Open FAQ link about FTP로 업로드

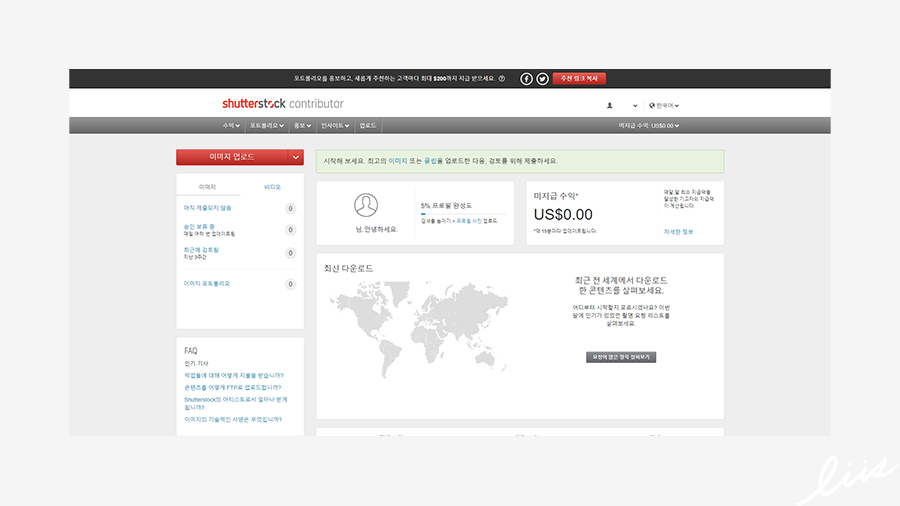coord(232,387)
